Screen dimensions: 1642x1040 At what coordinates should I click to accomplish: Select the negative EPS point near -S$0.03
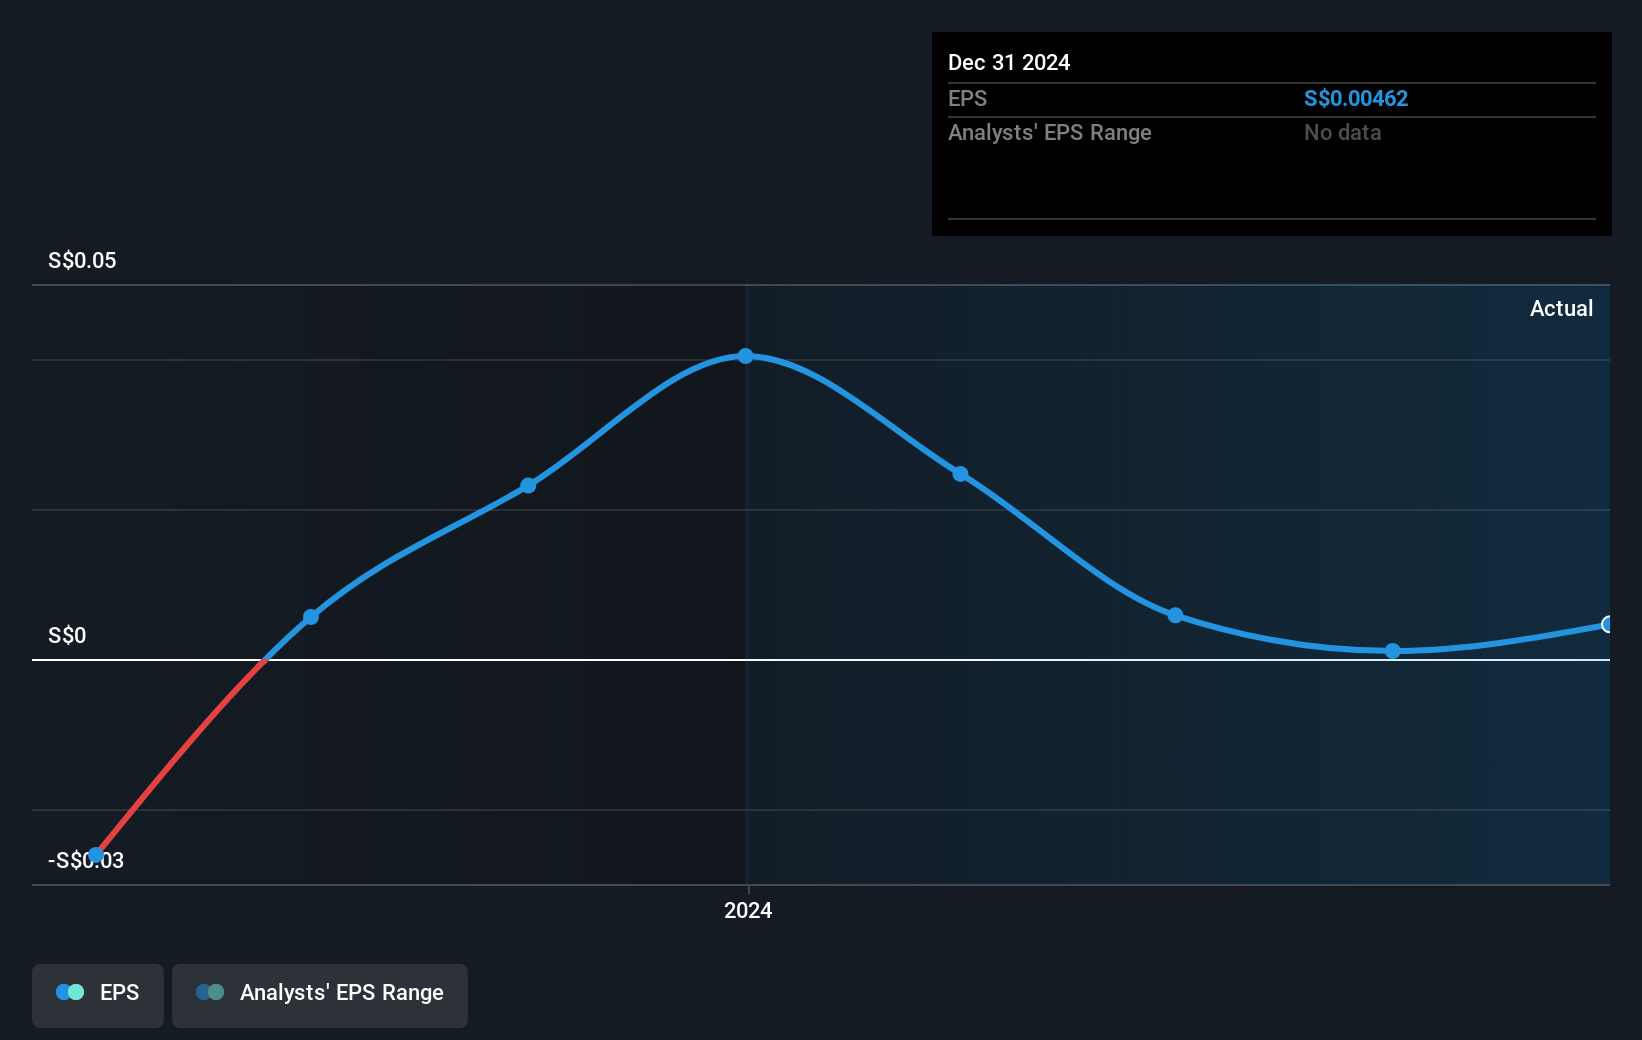96,855
